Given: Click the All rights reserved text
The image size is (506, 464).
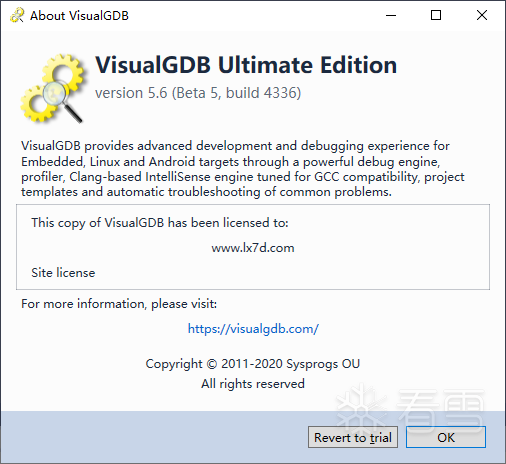Looking at the screenshot, I should (253, 384).
